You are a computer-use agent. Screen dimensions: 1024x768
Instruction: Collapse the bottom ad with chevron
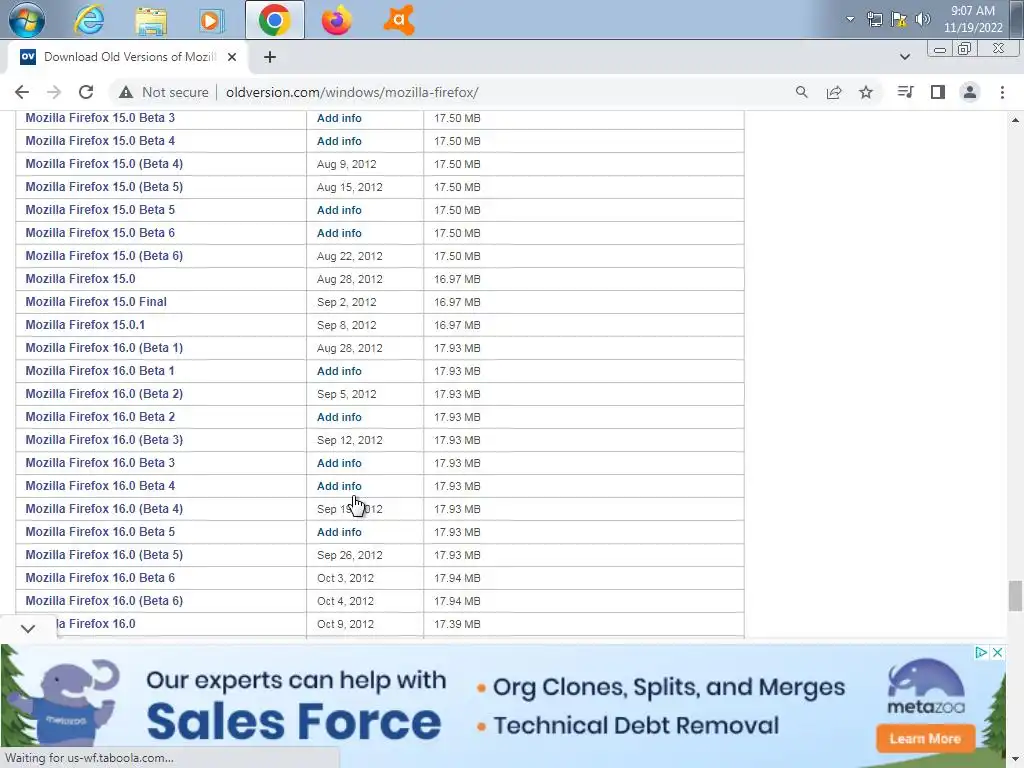[x=27, y=628]
